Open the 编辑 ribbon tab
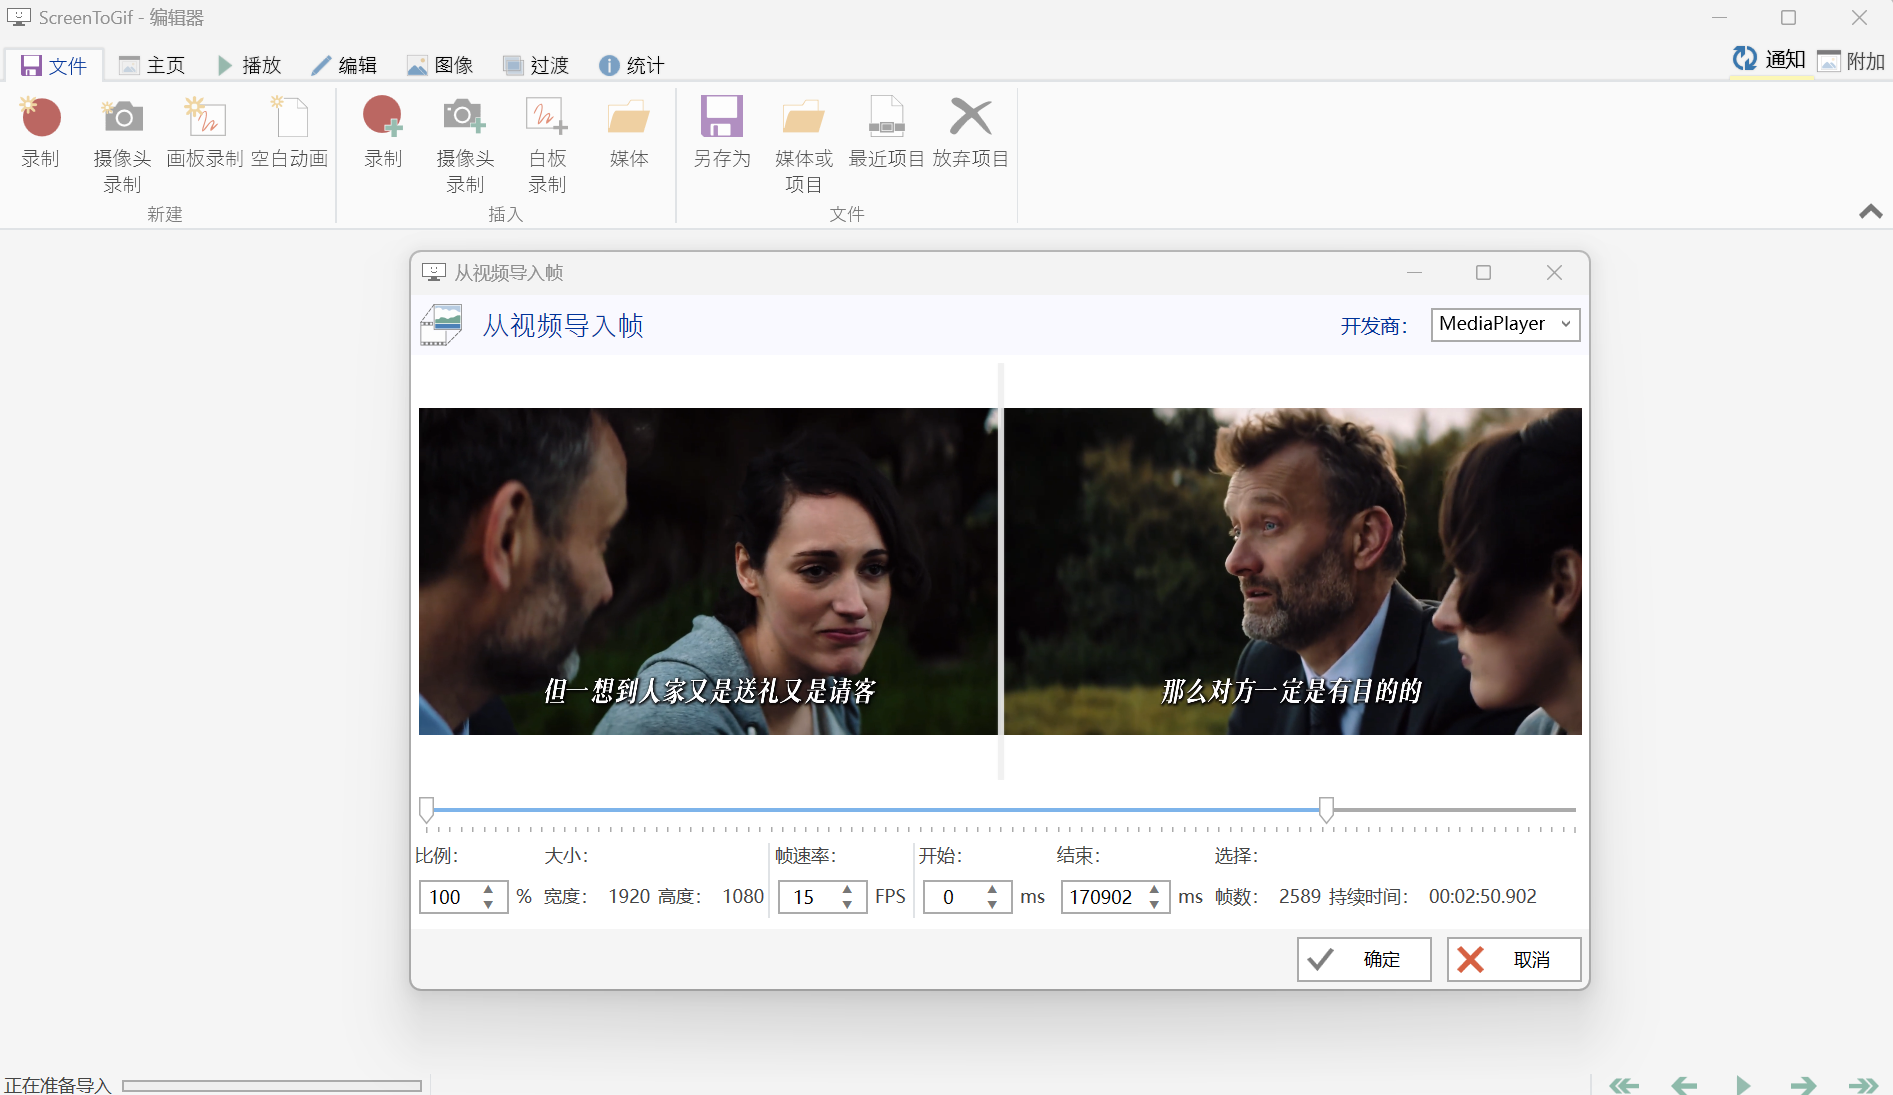This screenshot has height=1095, width=1893. [344, 65]
